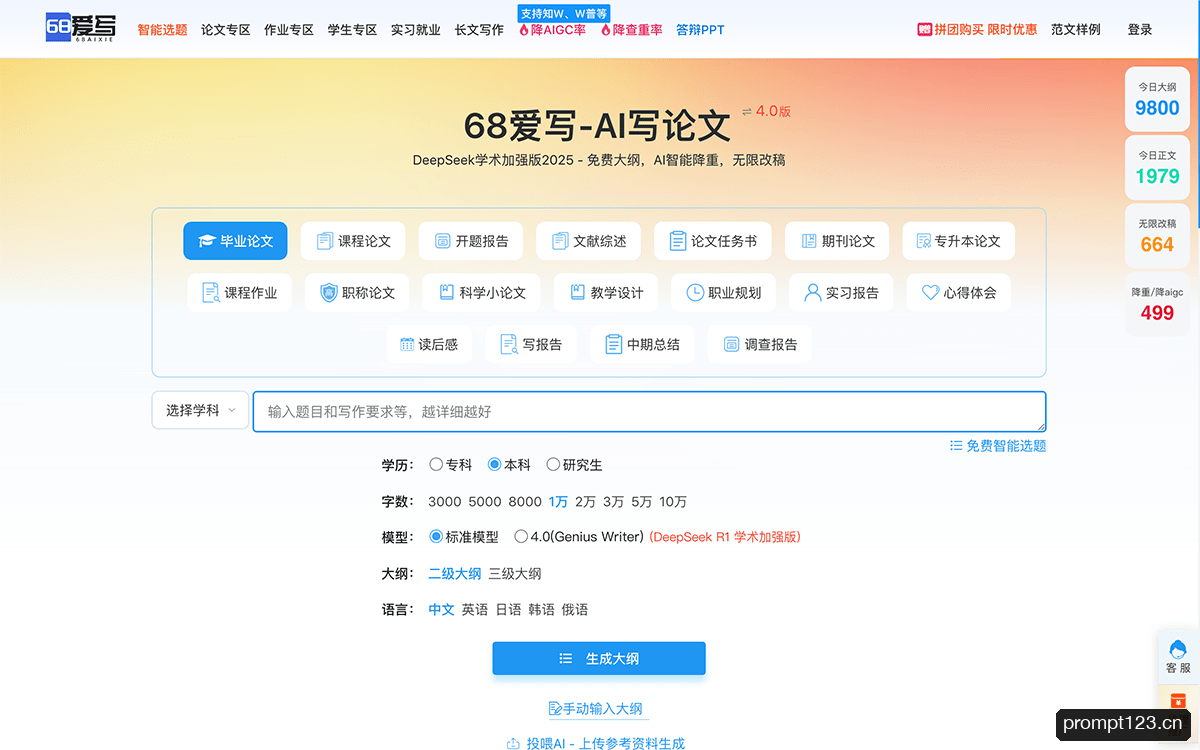Go to 论文专区 in the navigation
Viewport: 1200px width, 750px height.
226,30
